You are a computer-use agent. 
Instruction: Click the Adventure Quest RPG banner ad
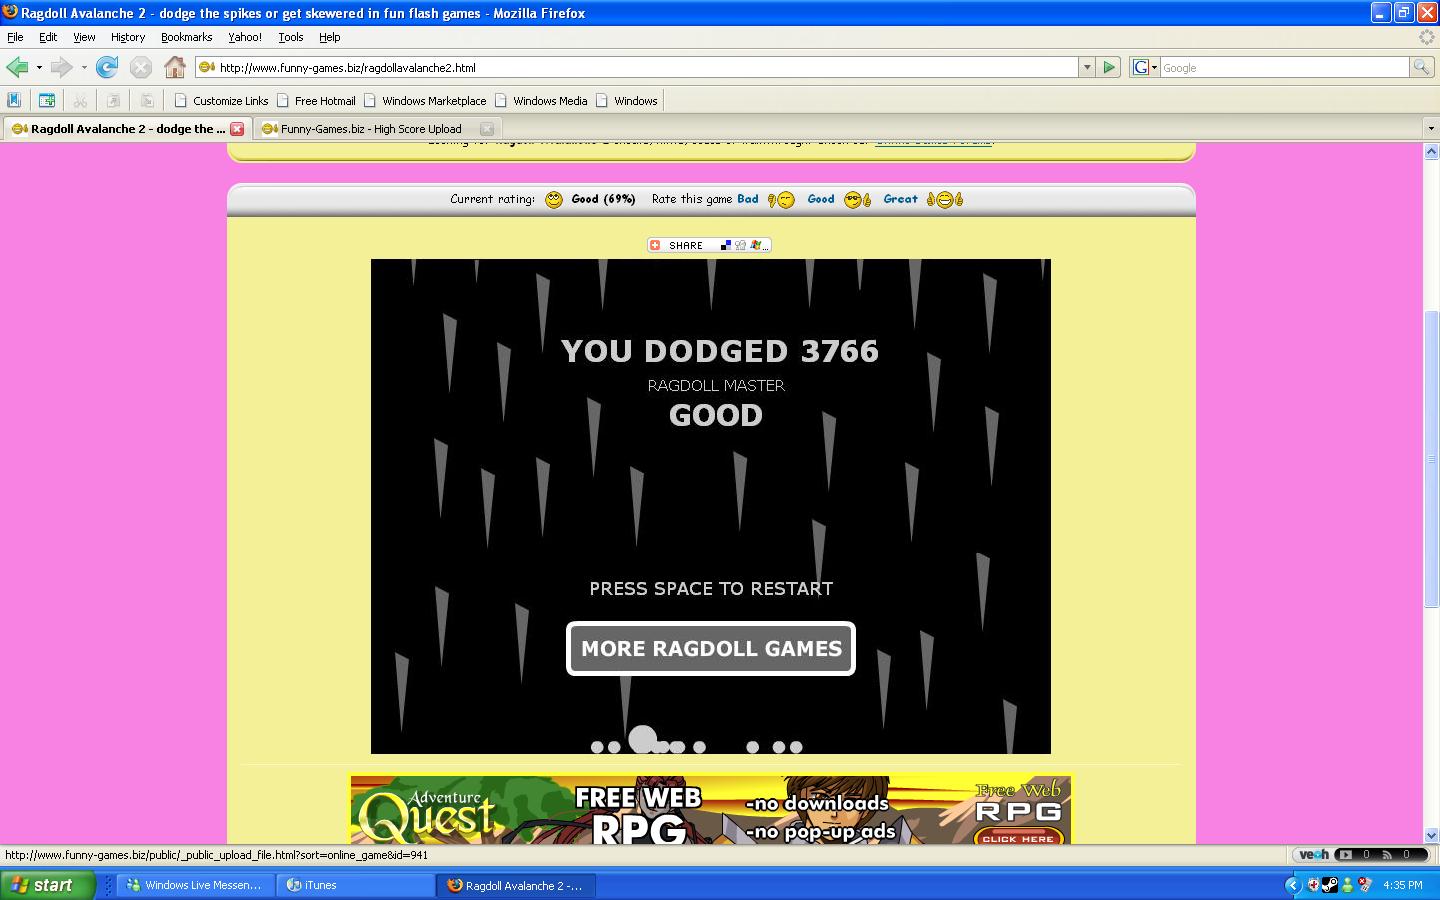[711, 809]
